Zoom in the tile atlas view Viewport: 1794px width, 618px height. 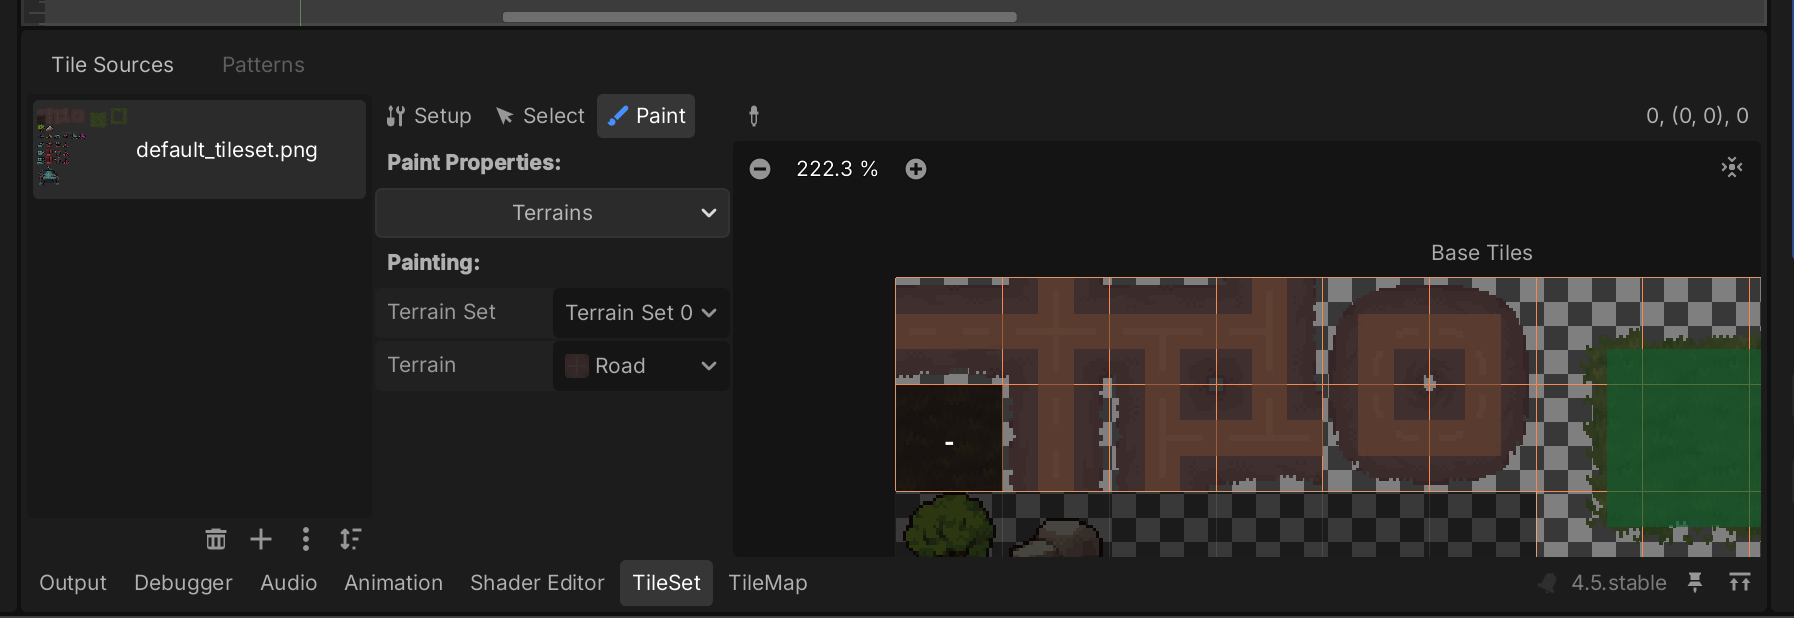click(916, 169)
